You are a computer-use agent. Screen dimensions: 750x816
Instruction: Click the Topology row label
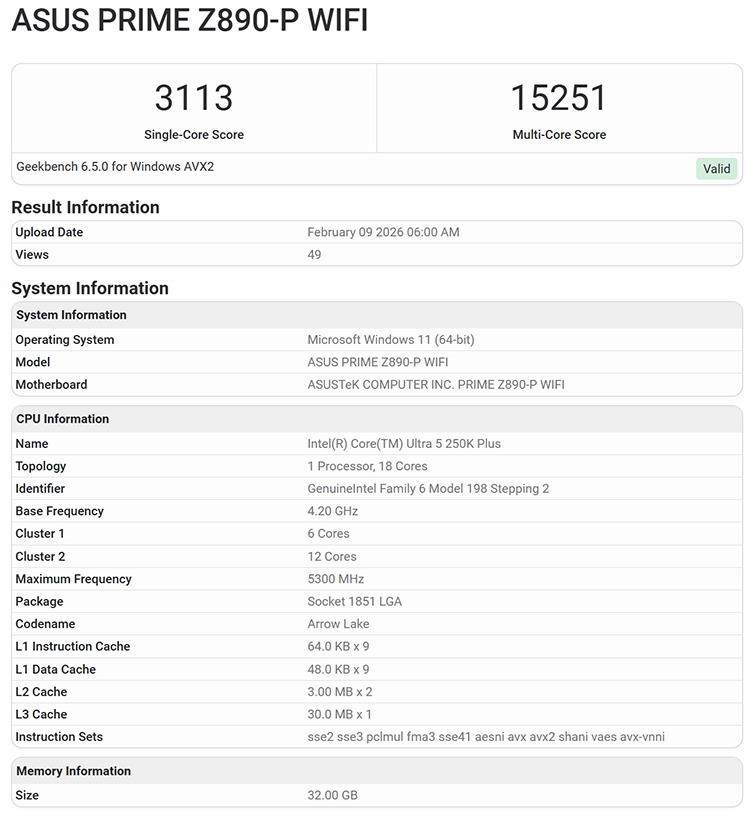coord(41,466)
